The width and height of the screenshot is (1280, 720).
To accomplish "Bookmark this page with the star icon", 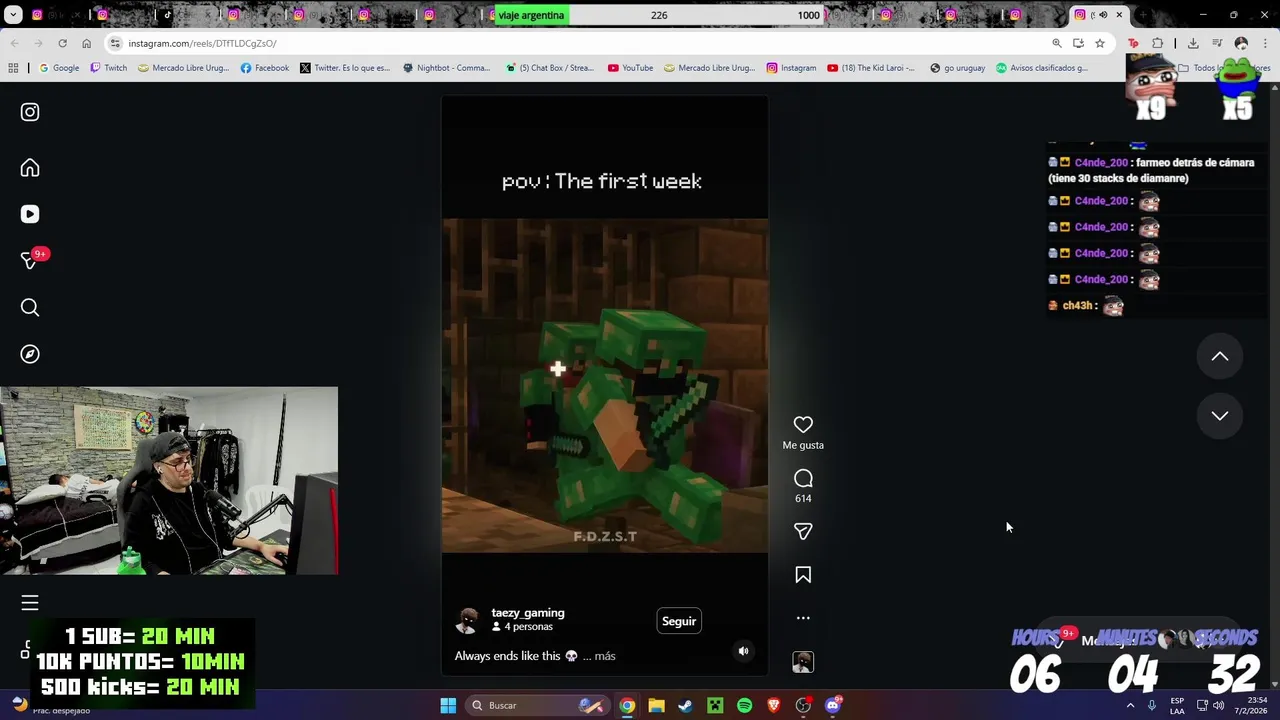I will pos(1100,43).
